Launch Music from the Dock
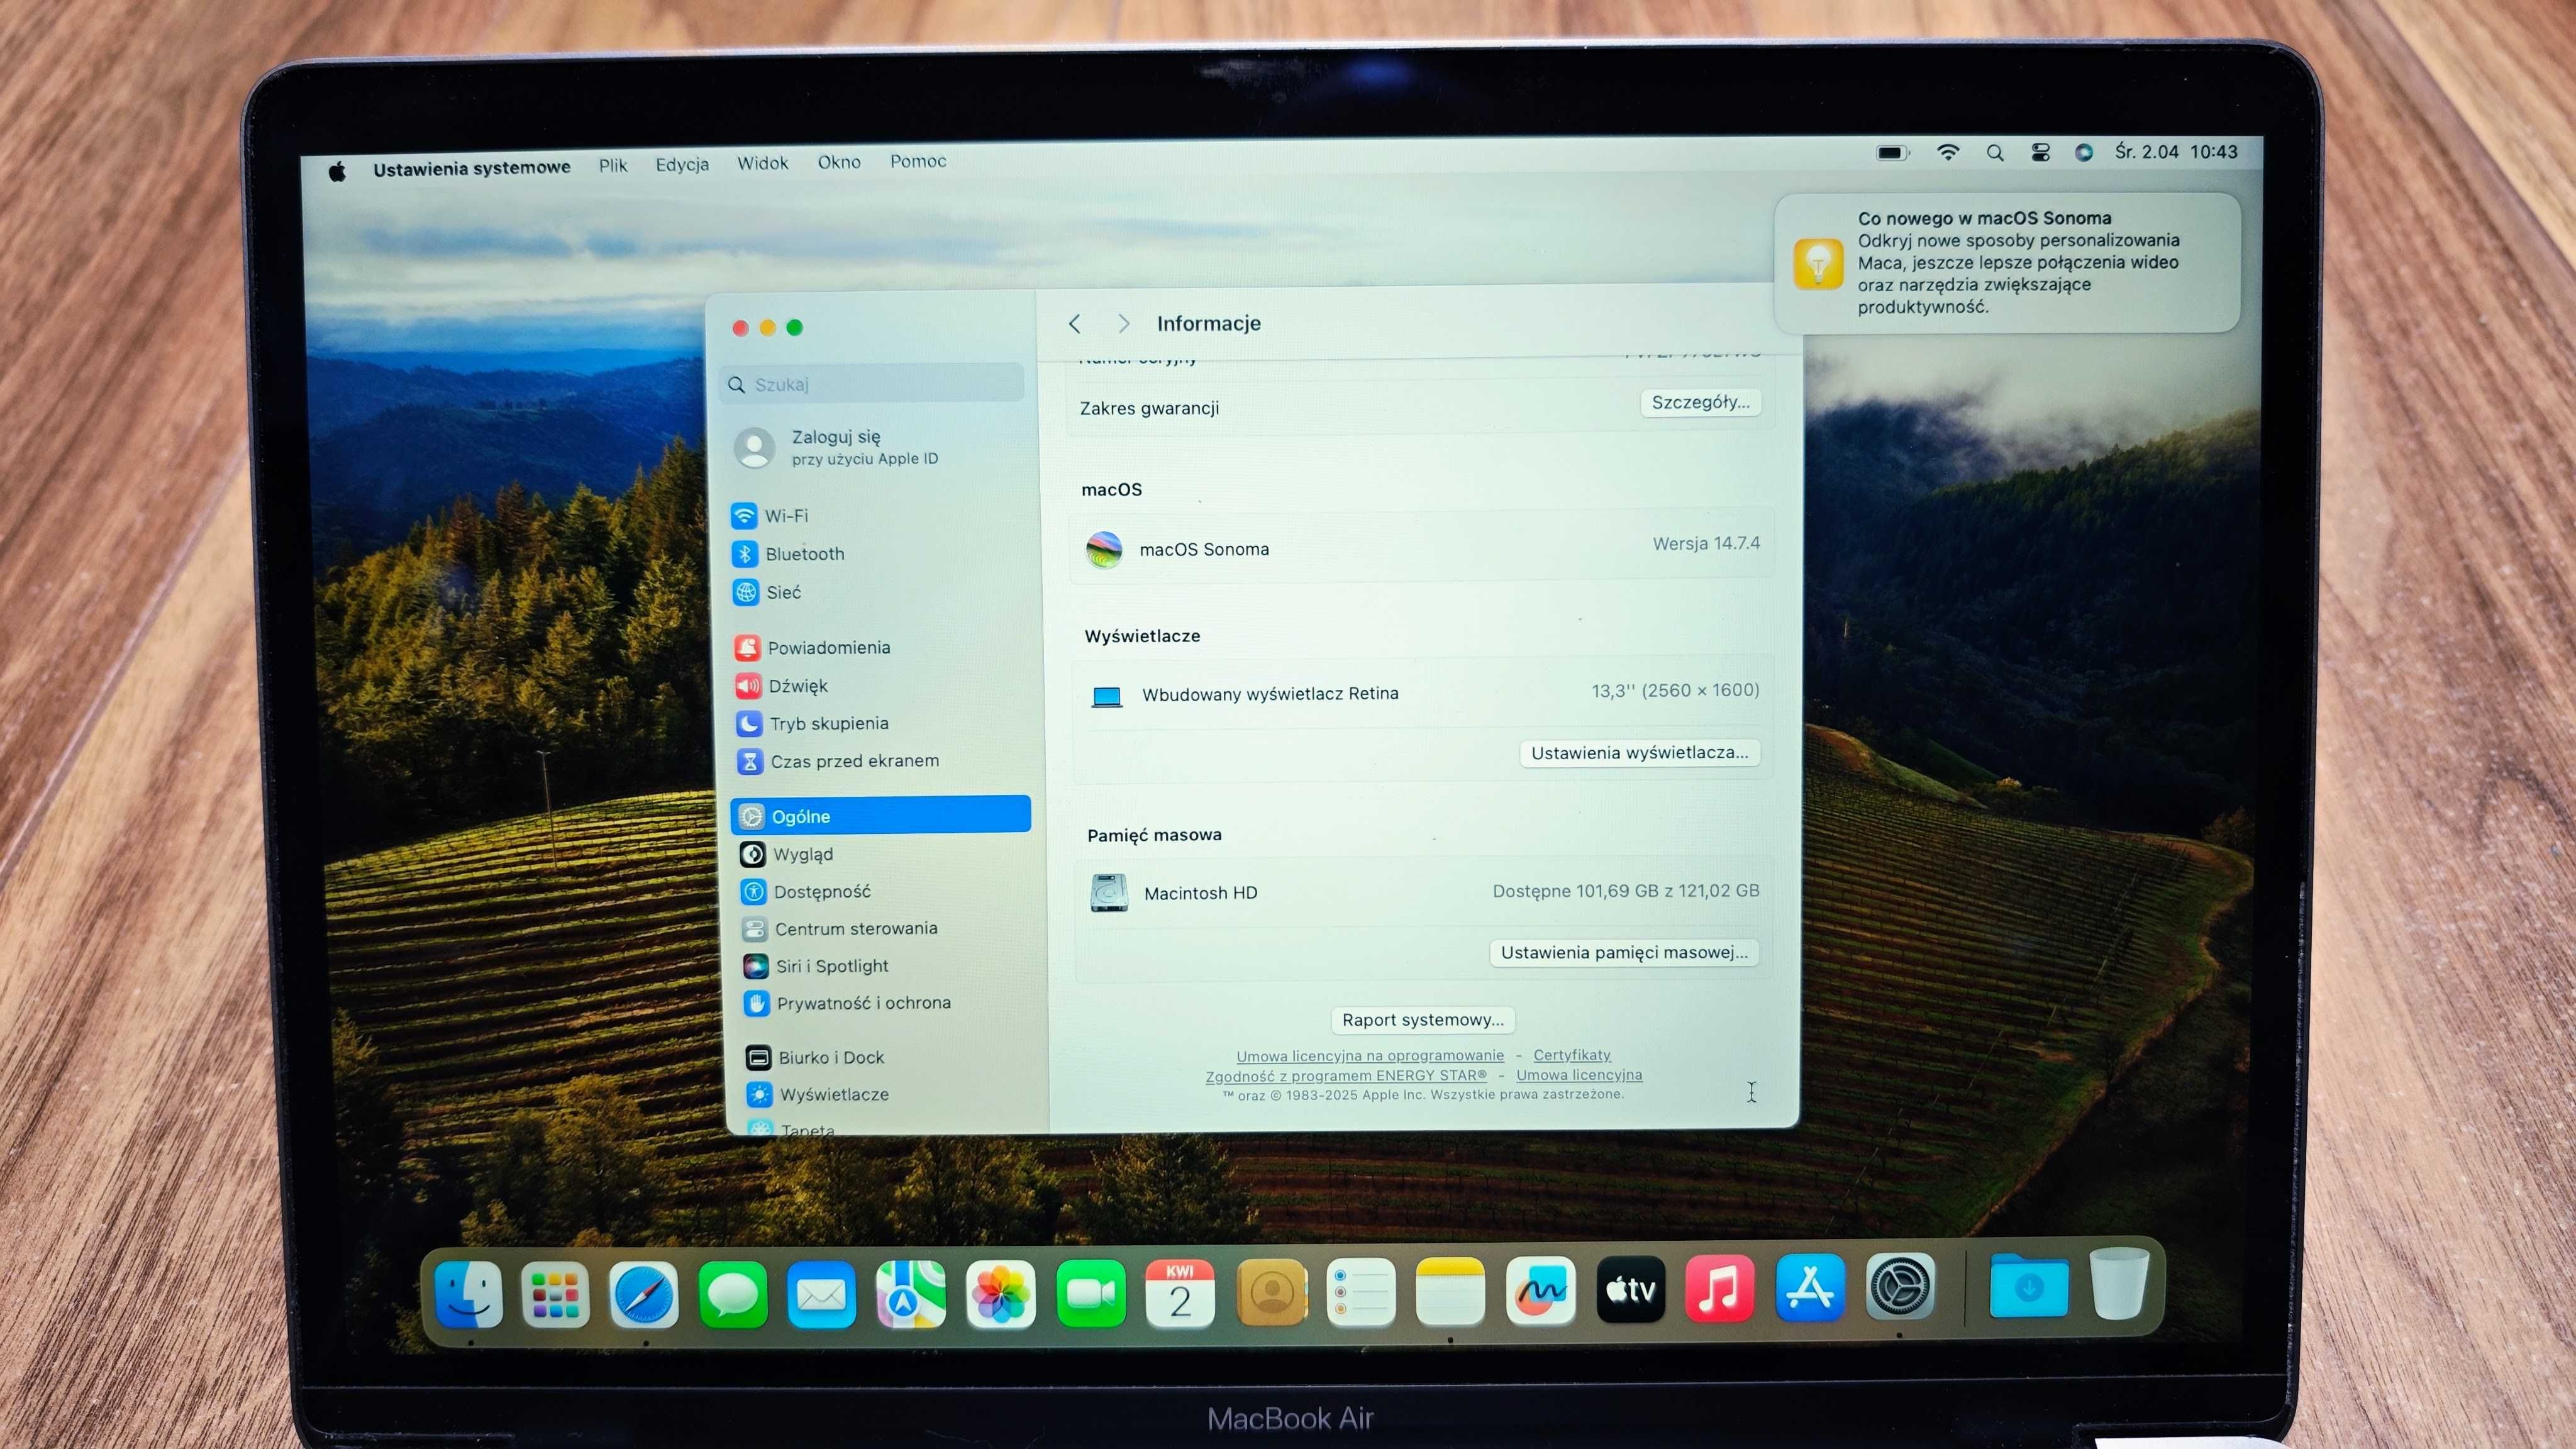 tap(1720, 1289)
